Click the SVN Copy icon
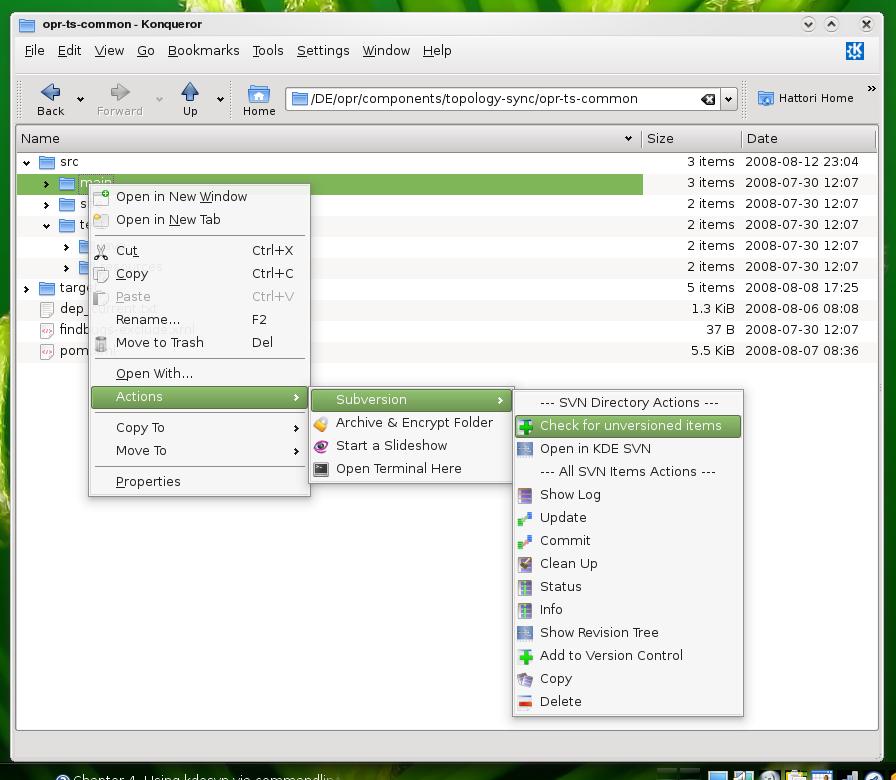Viewport: 896px width, 780px height. [525, 679]
